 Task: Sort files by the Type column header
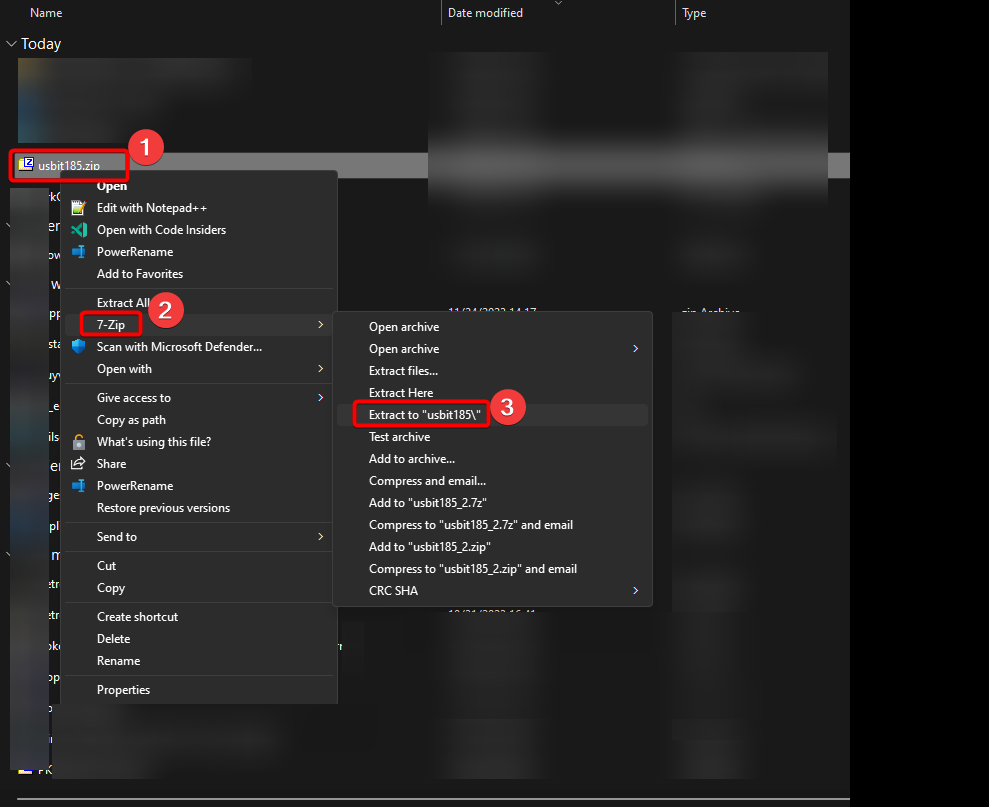694,13
